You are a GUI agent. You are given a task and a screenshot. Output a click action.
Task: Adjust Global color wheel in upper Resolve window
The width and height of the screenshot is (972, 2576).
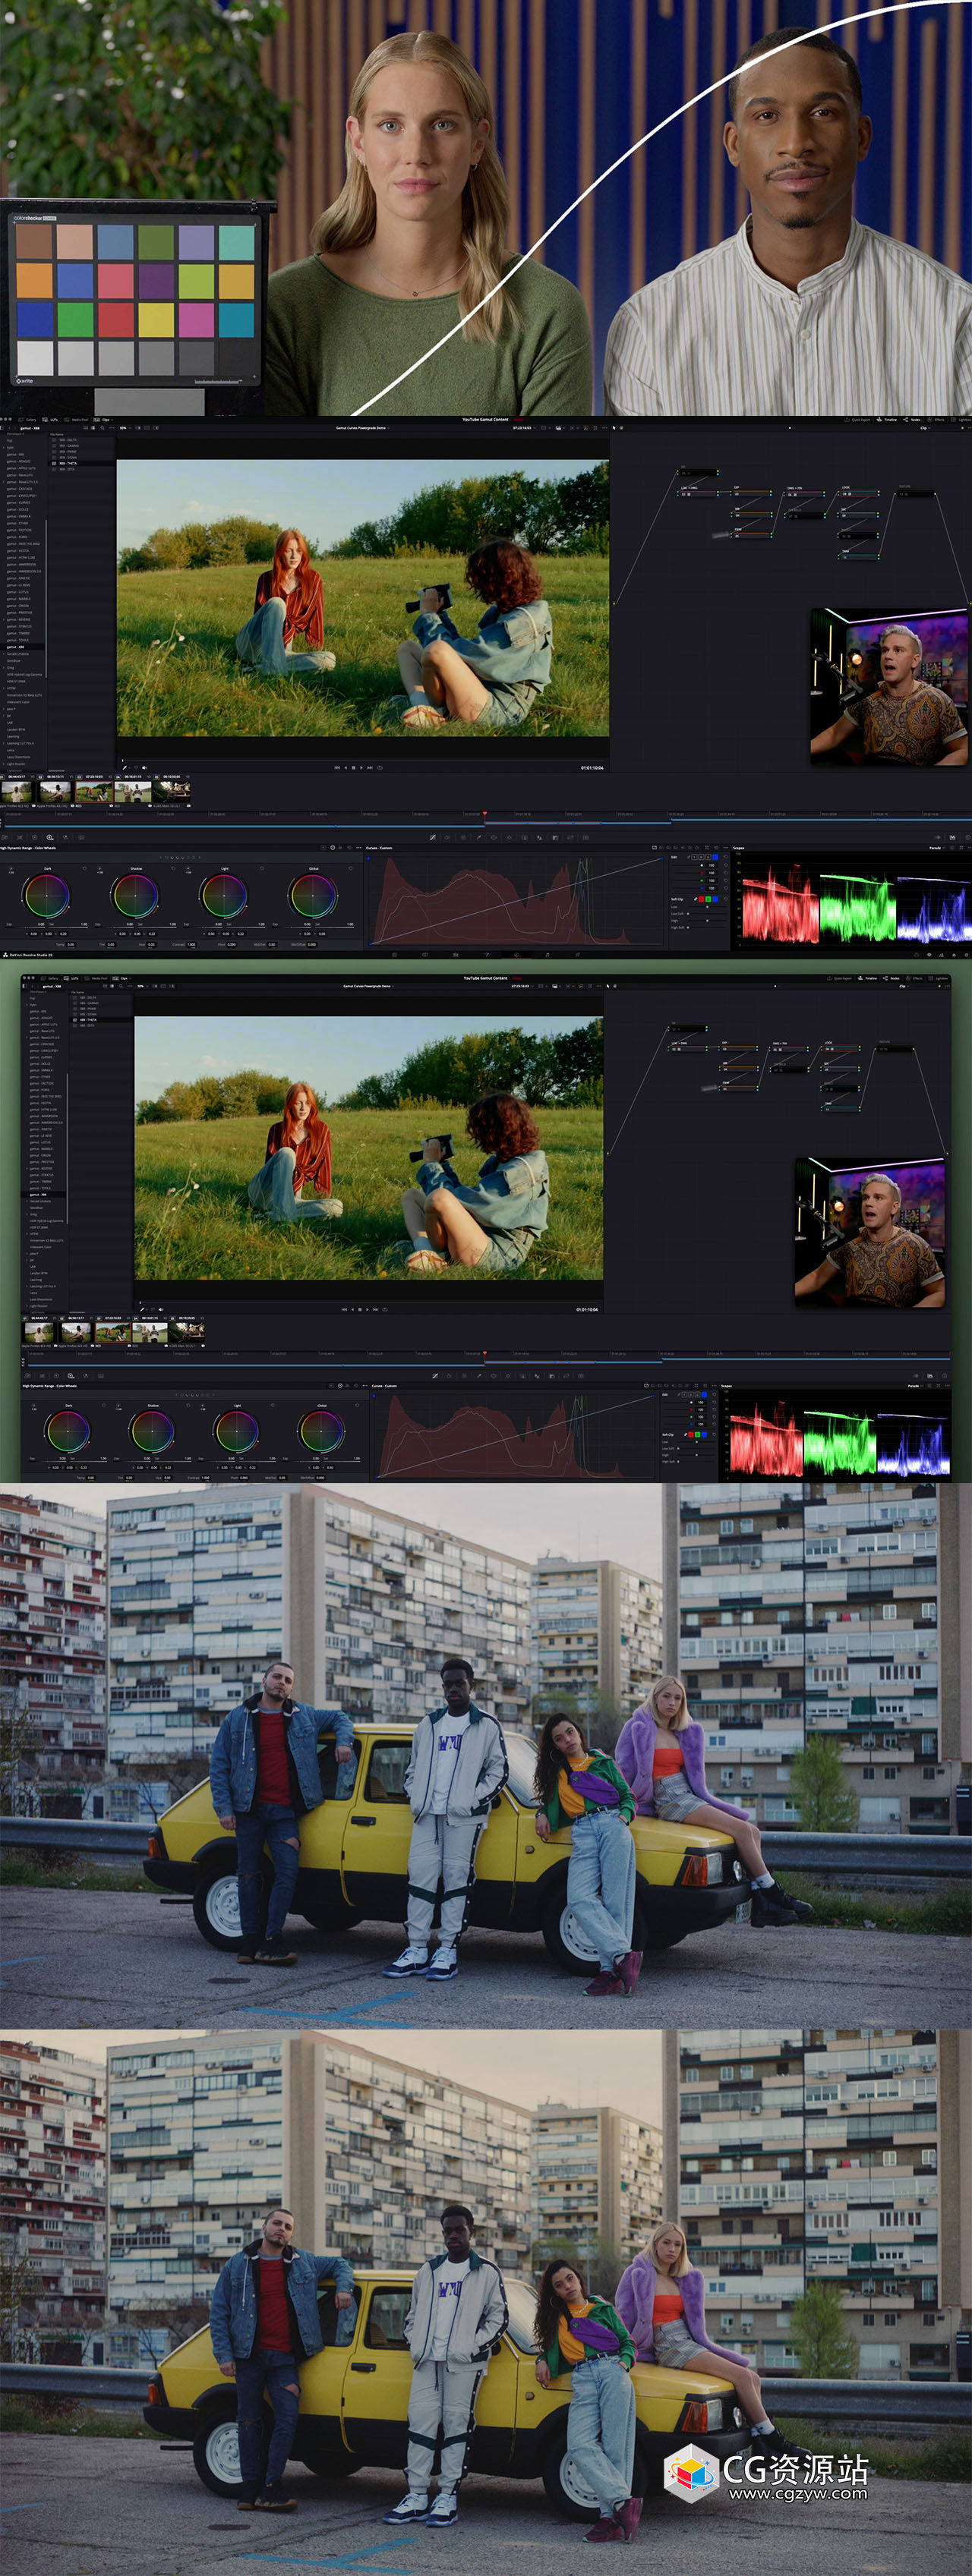[x=312, y=895]
